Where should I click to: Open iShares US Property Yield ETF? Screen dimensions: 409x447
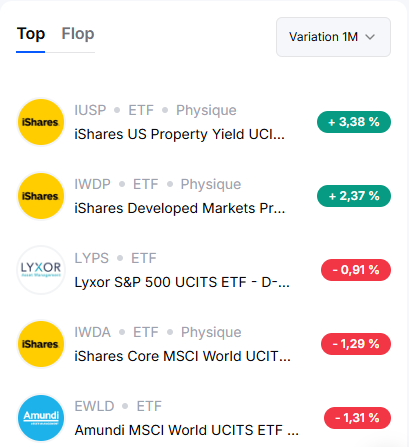click(179, 134)
